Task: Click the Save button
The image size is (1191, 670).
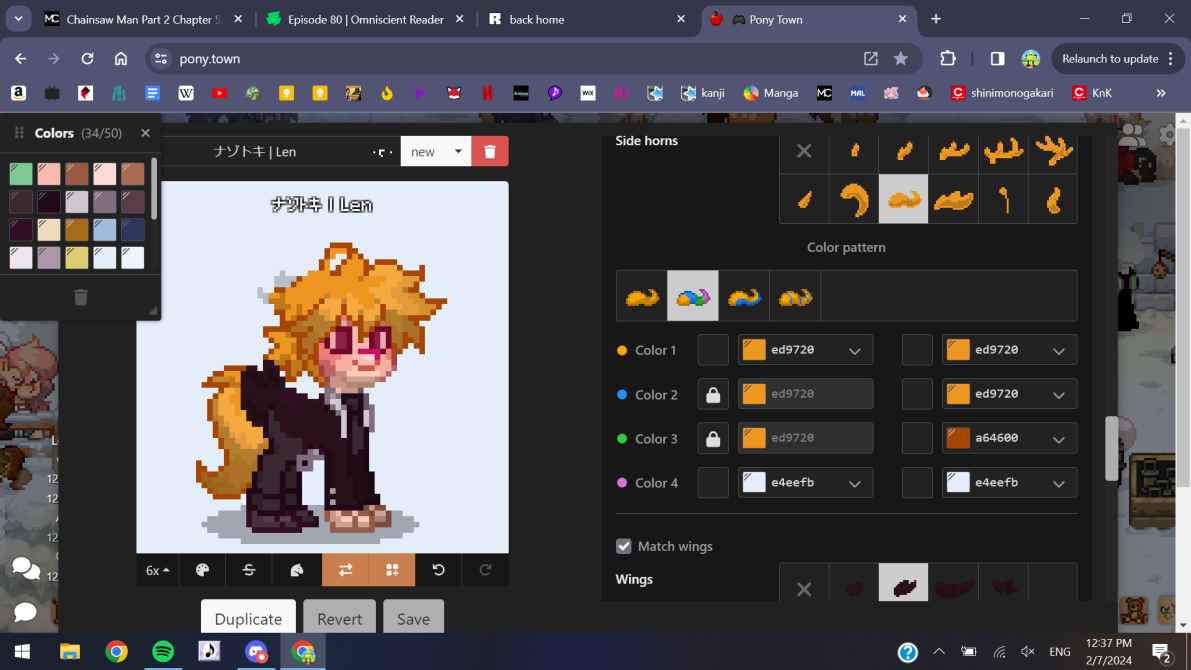Action: 413,618
